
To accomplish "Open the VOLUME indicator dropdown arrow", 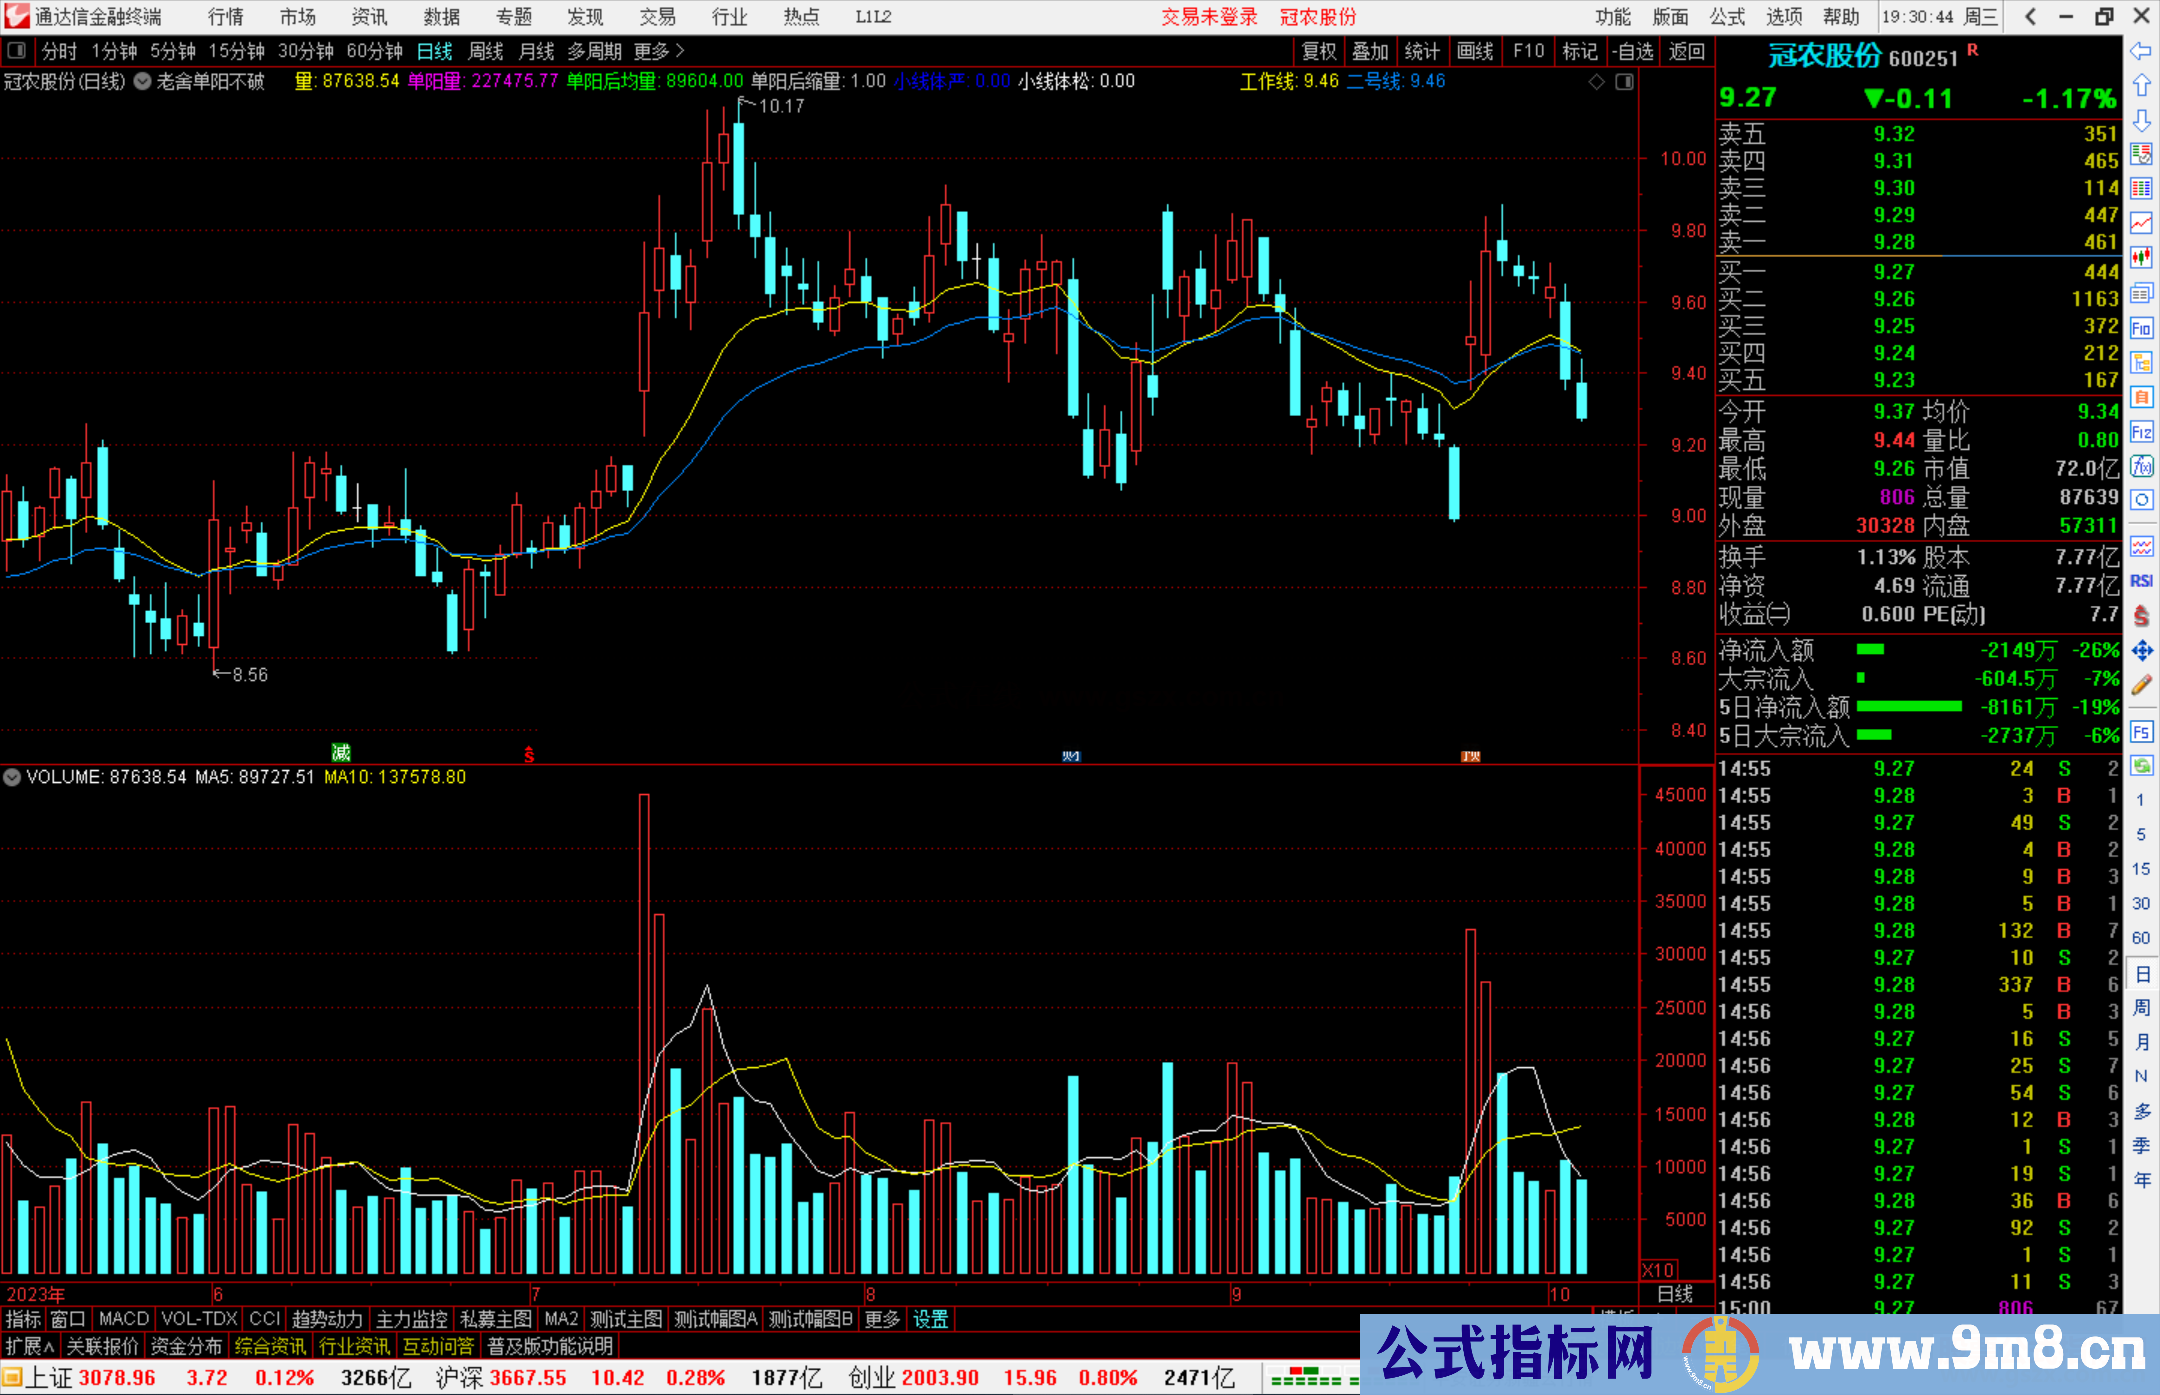I will [x=12, y=777].
